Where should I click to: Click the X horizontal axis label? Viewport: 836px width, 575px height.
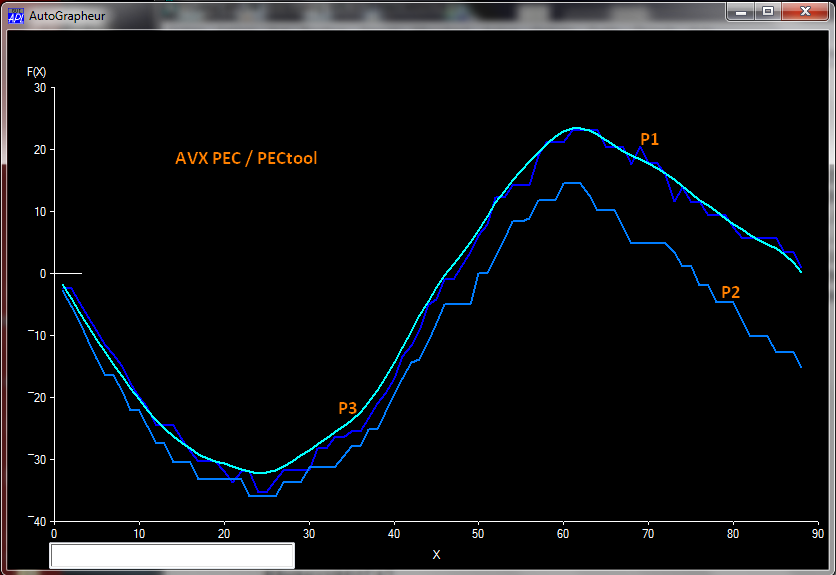point(436,554)
